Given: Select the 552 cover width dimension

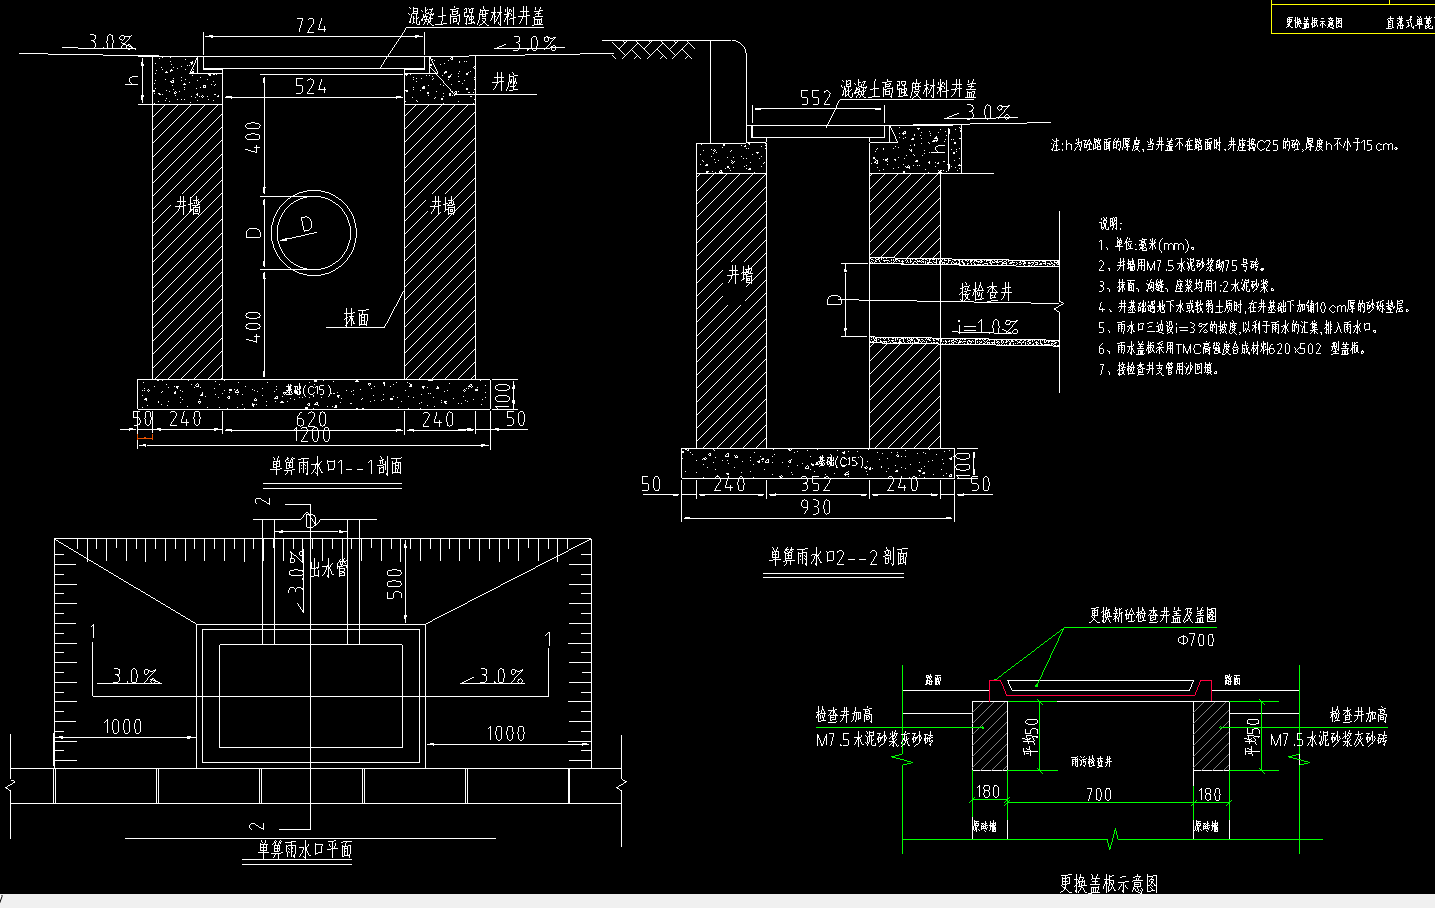Looking at the screenshot, I should tap(816, 98).
